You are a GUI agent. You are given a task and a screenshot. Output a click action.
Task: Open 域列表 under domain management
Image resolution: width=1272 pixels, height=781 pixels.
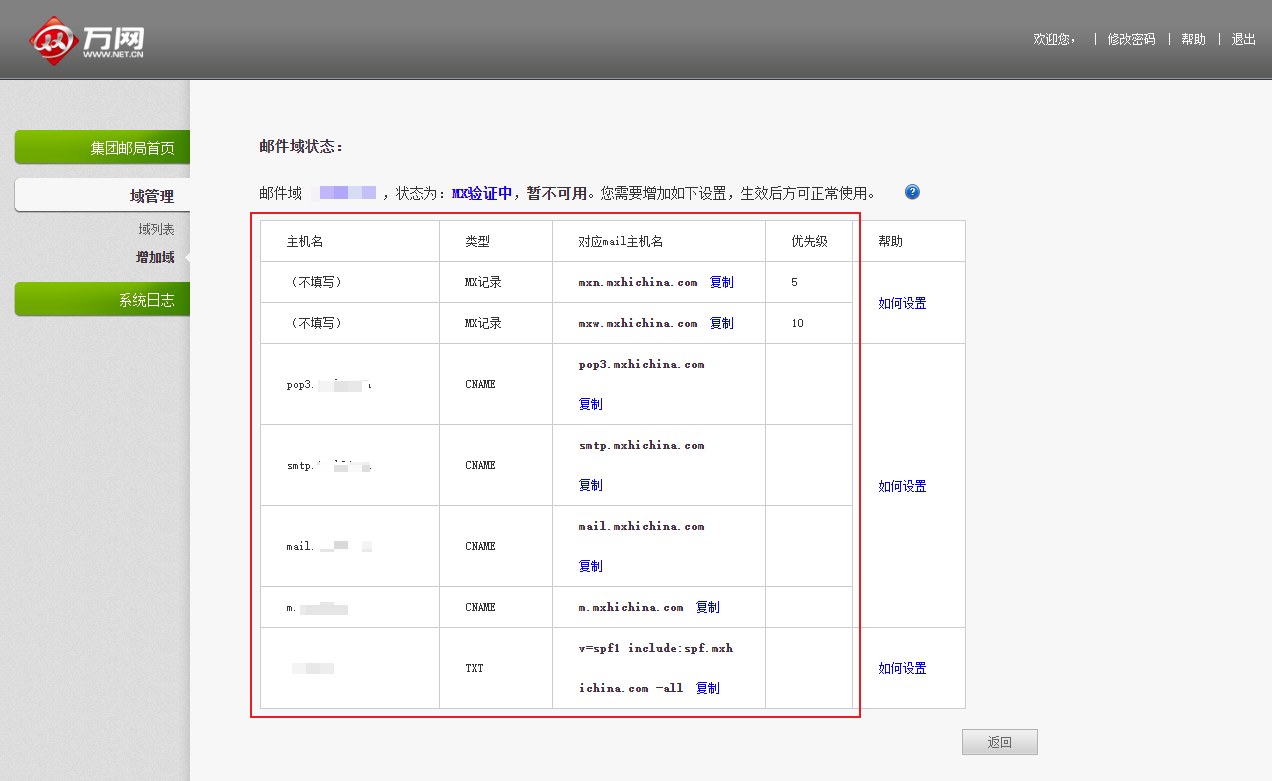pyautogui.click(x=156, y=227)
